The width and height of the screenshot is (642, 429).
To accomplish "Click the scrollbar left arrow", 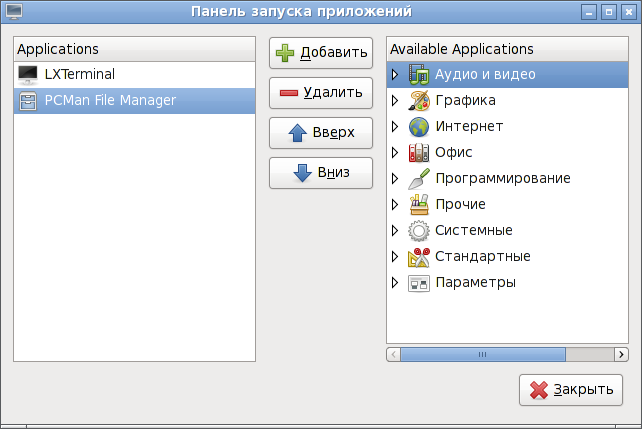I will tap(393, 354).
